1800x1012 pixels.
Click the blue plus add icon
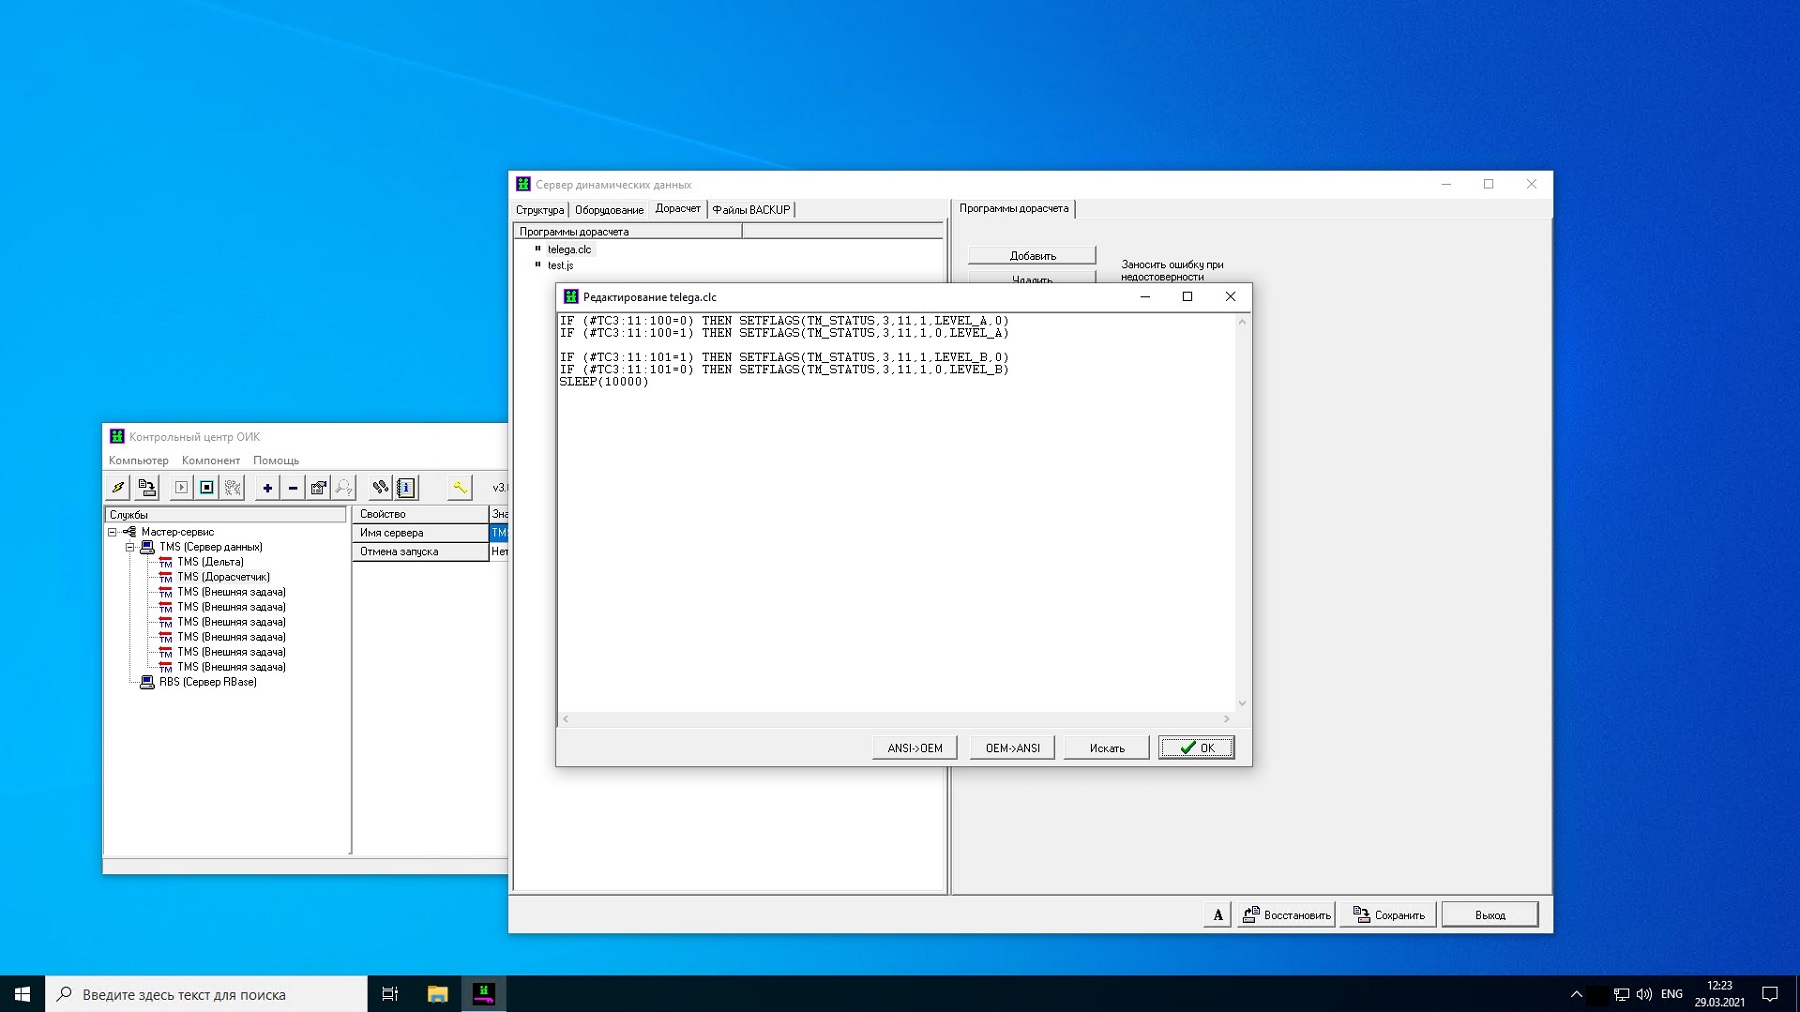tap(267, 488)
